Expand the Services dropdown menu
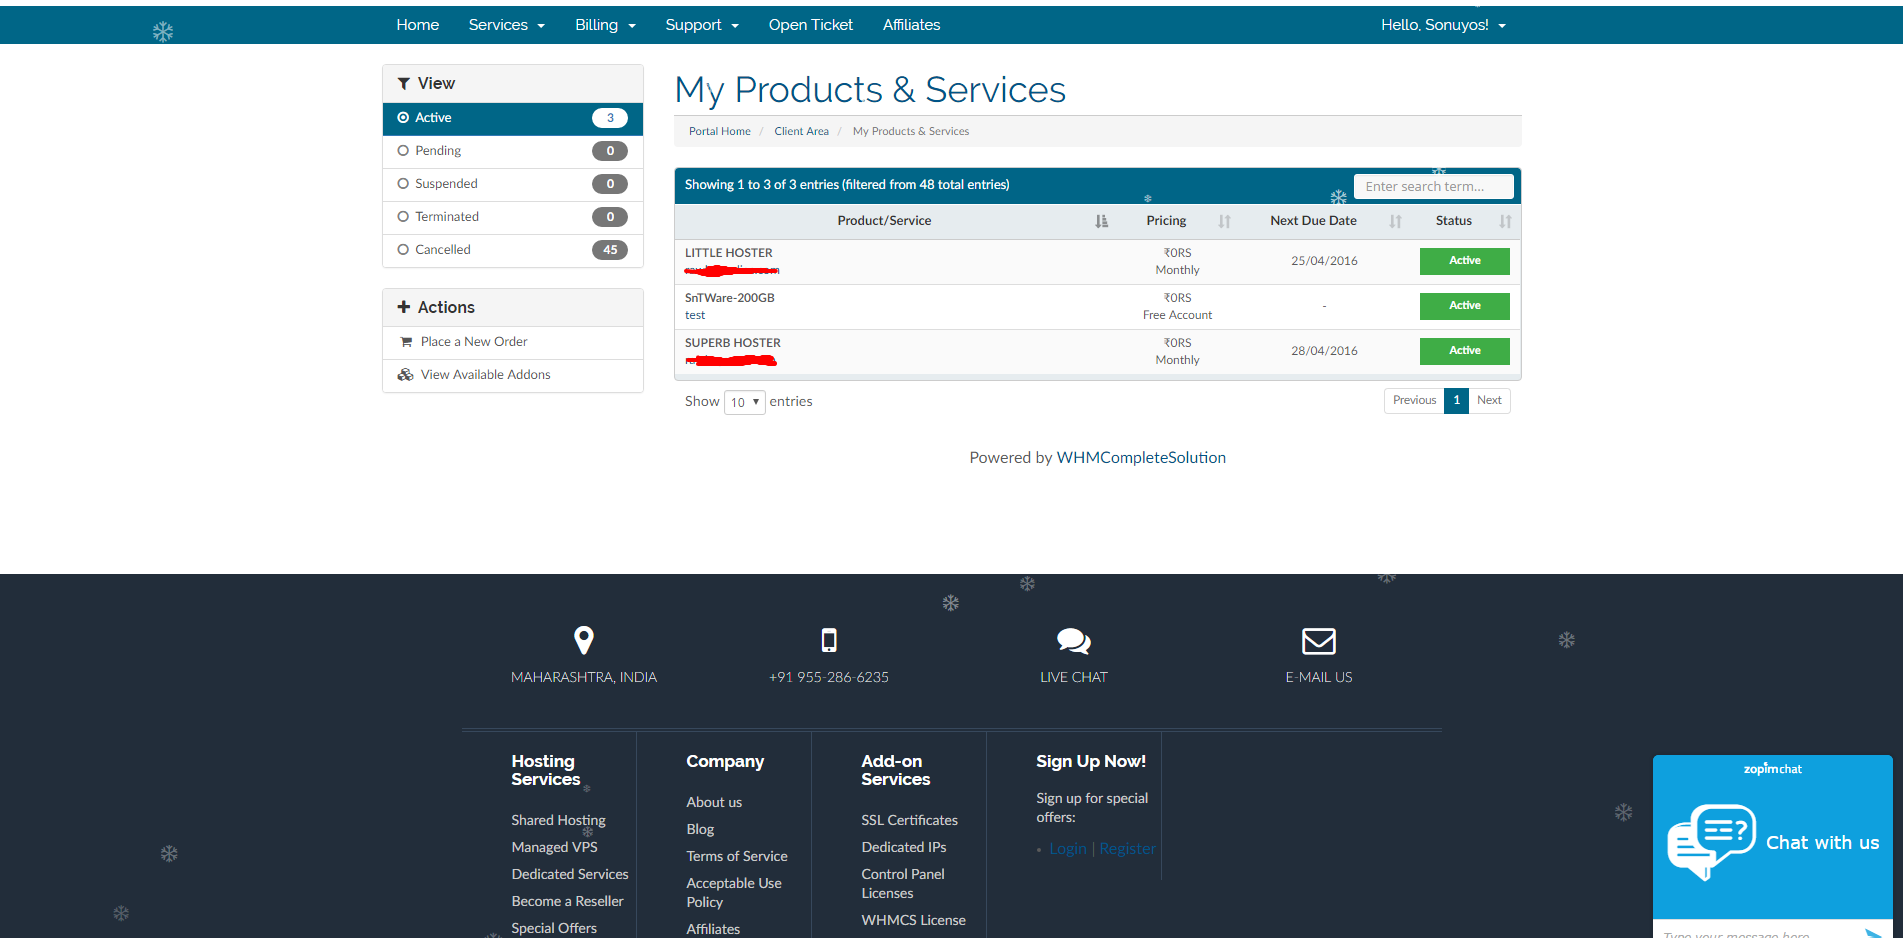1903x938 pixels. click(x=506, y=25)
